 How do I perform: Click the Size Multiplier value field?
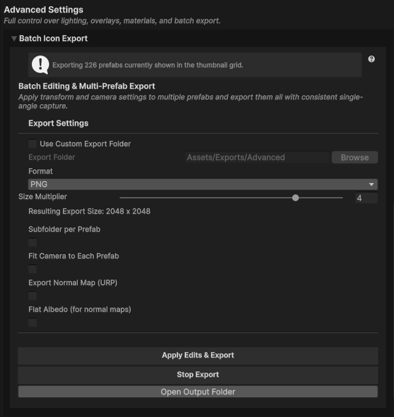coord(366,198)
